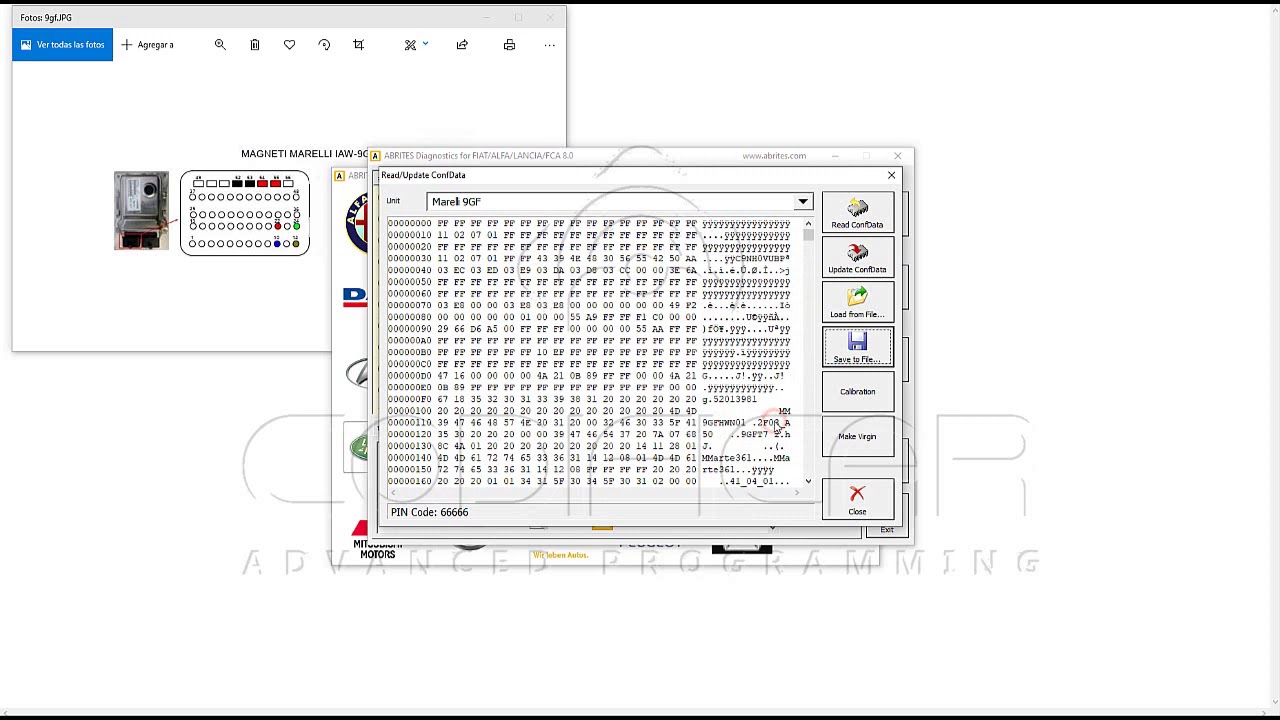Viewport: 1280px width, 720px height.
Task: Click the favorite heart icon in Photos
Action: (x=289, y=45)
